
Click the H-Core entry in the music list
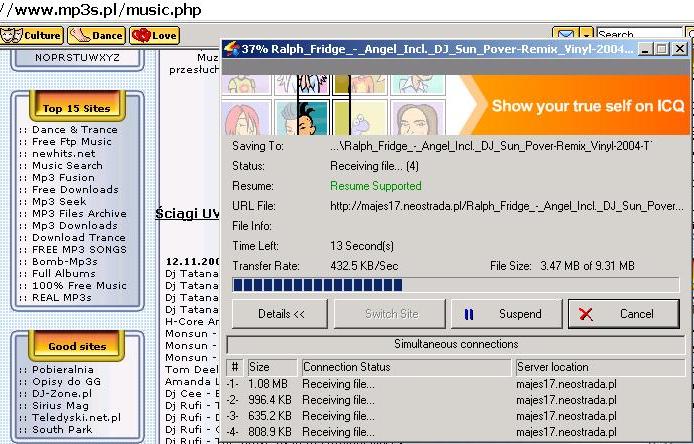(x=192, y=321)
